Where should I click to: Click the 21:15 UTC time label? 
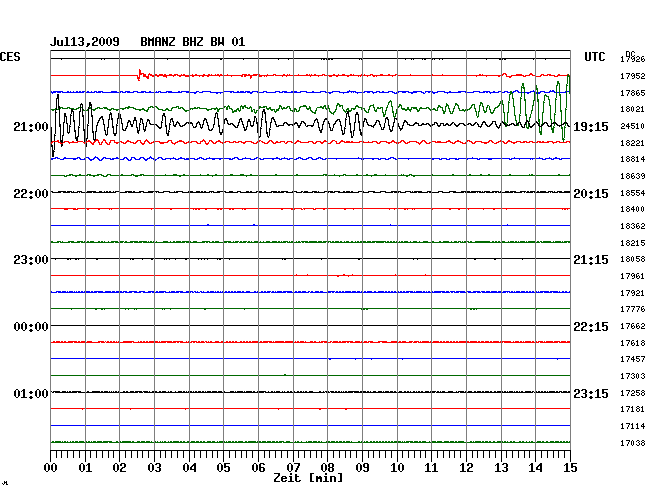[591, 260]
